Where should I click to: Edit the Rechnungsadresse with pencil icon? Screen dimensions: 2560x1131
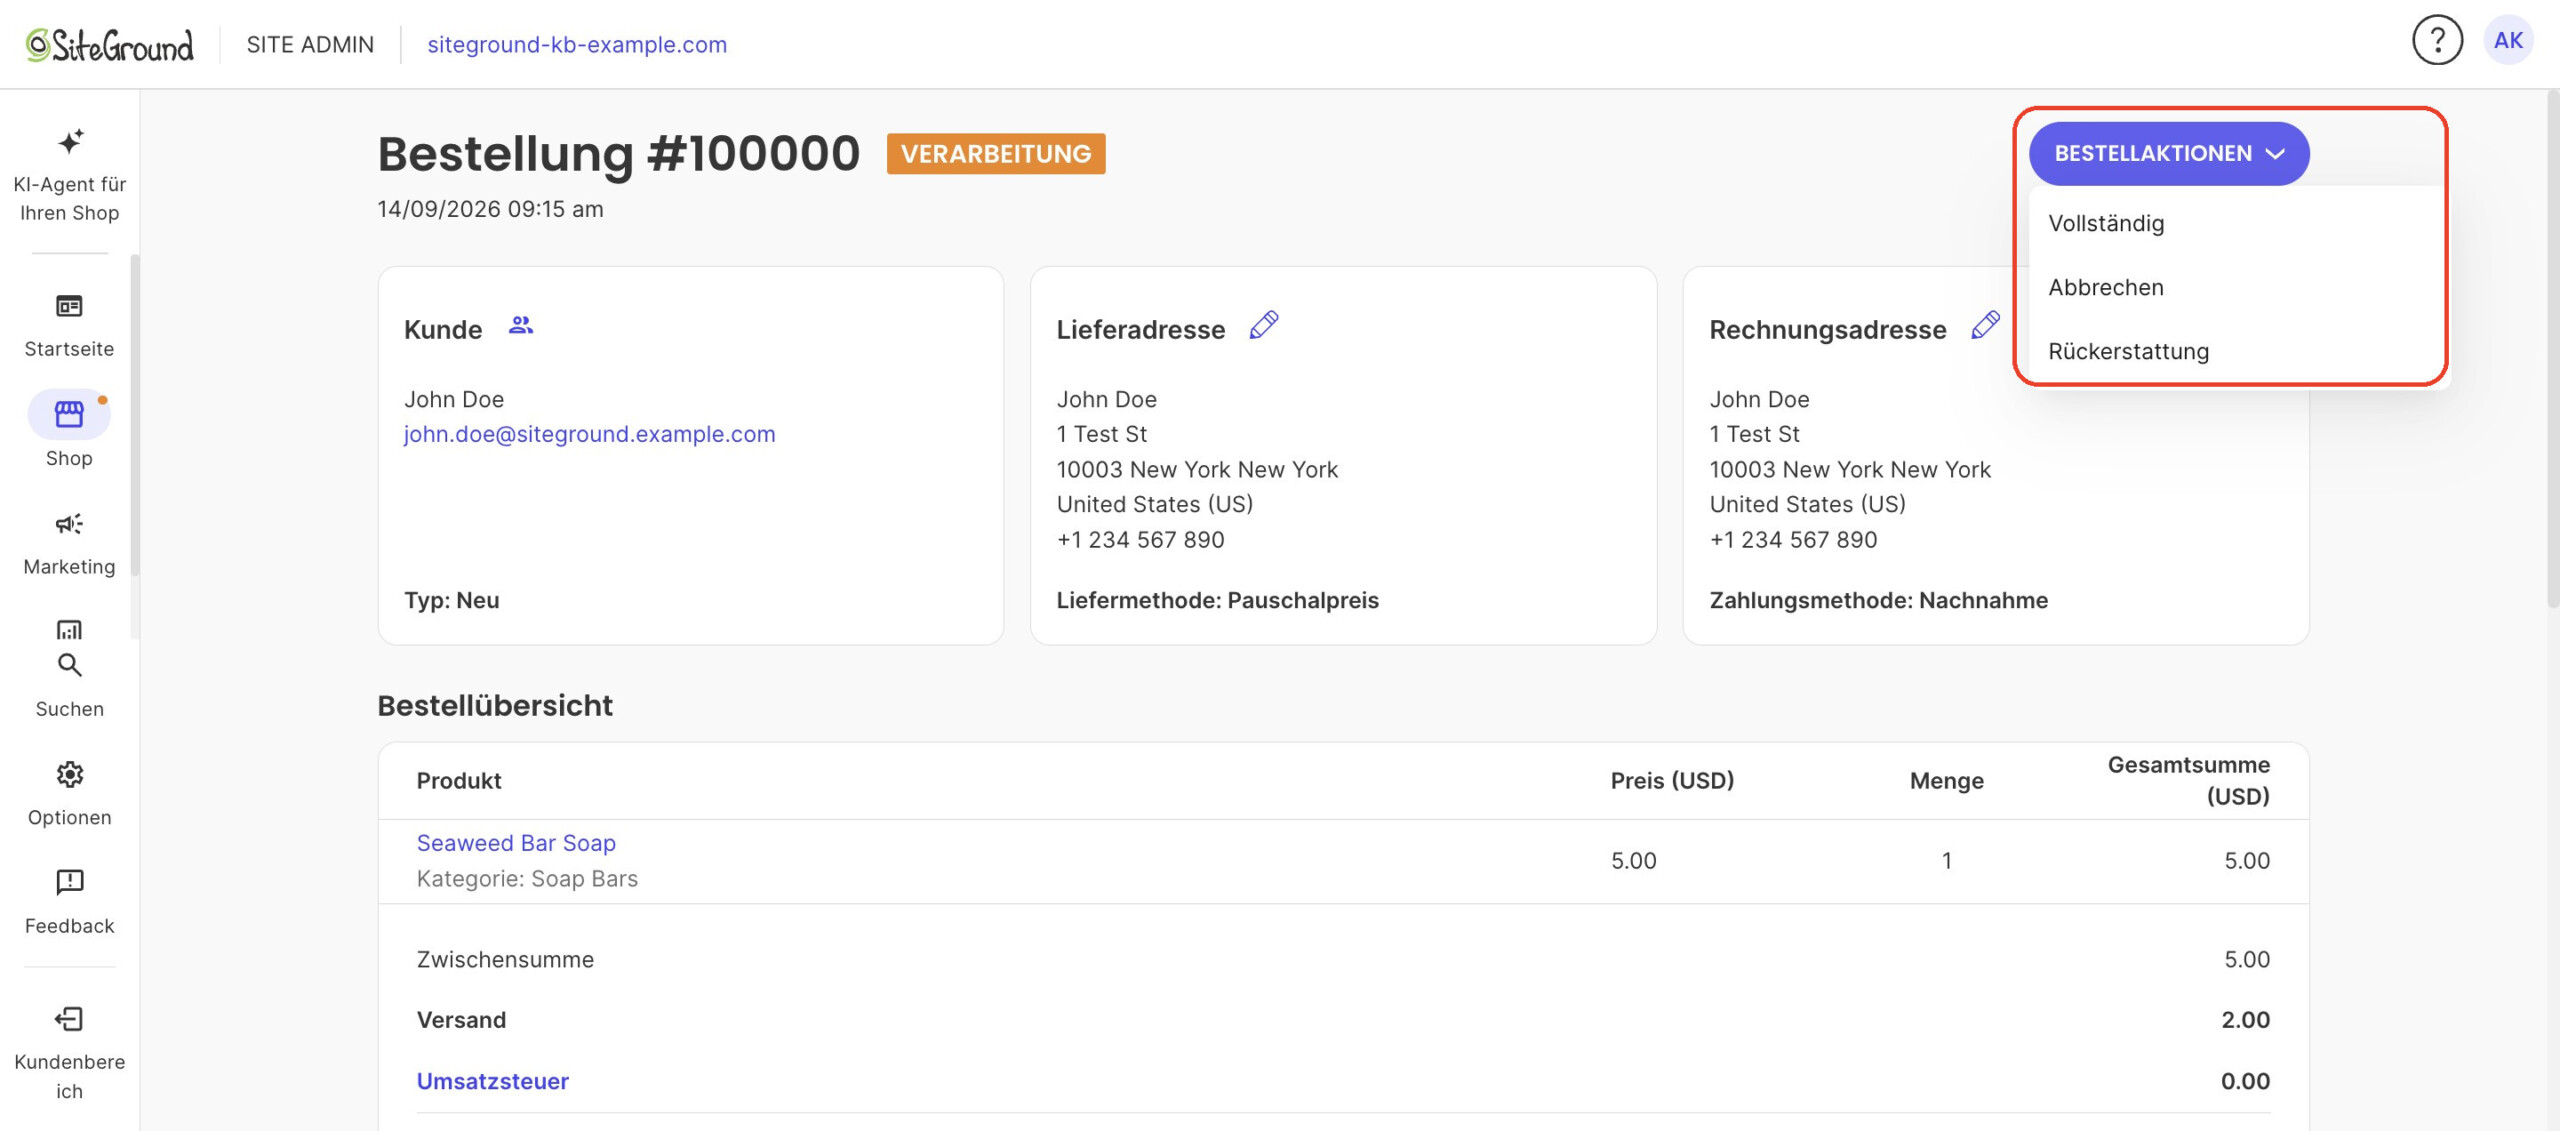tap(1985, 325)
